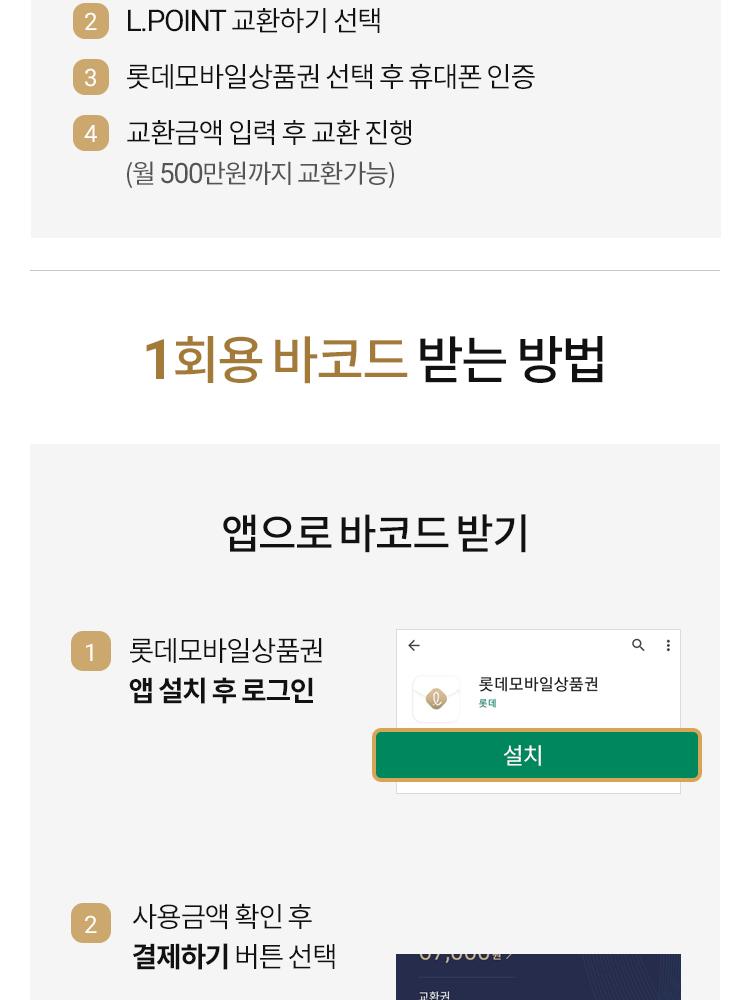The width and height of the screenshot is (750, 1000).
Task: Click the search magnifier icon
Action: 638,646
